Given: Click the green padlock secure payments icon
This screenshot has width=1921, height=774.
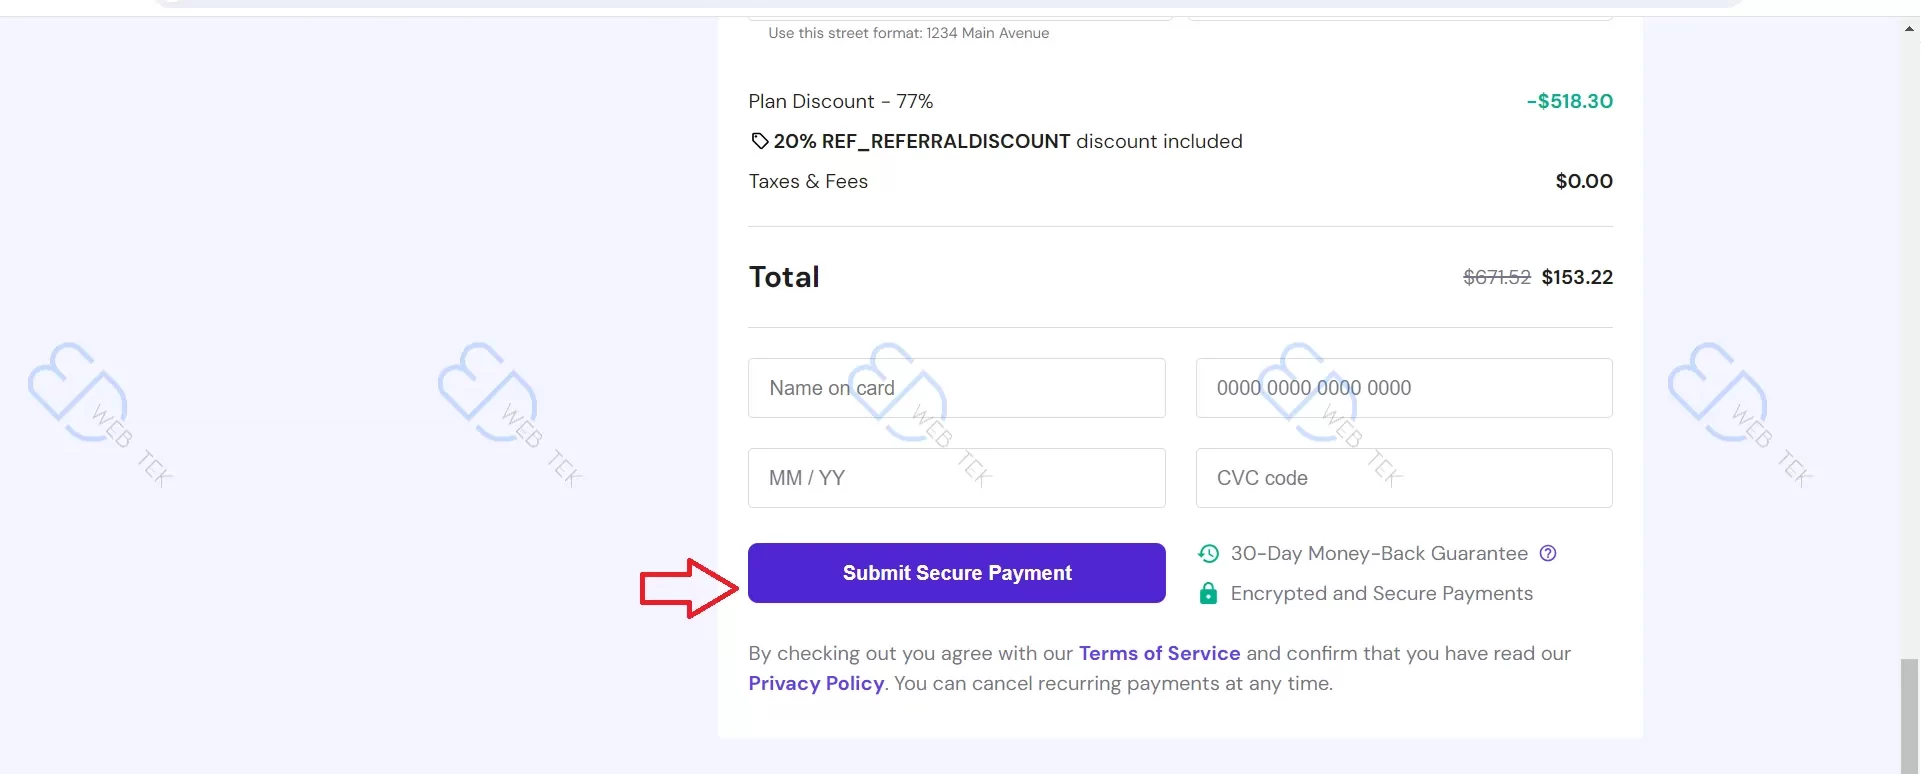Looking at the screenshot, I should pos(1208,593).
